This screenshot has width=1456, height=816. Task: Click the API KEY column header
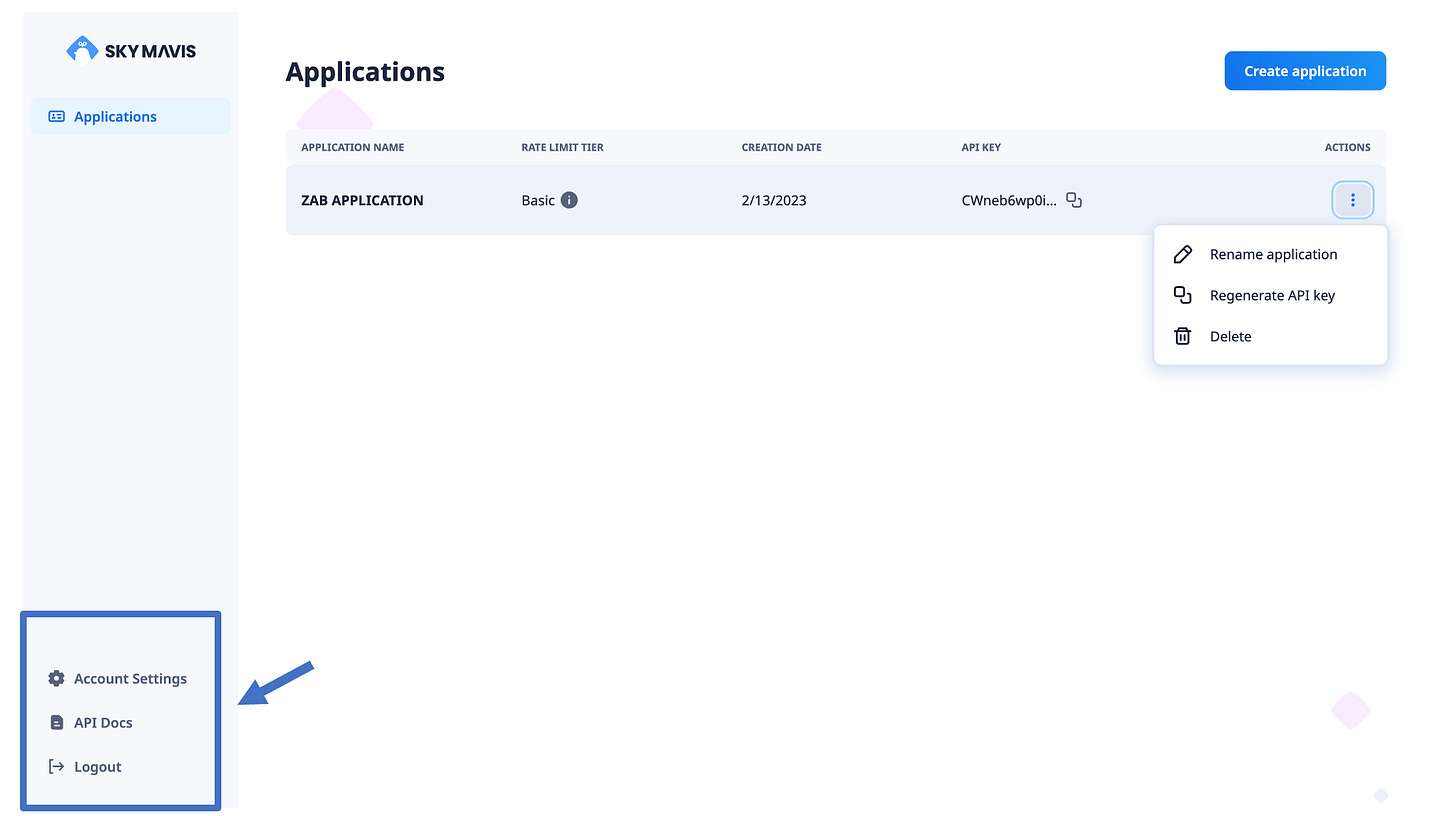981,147
